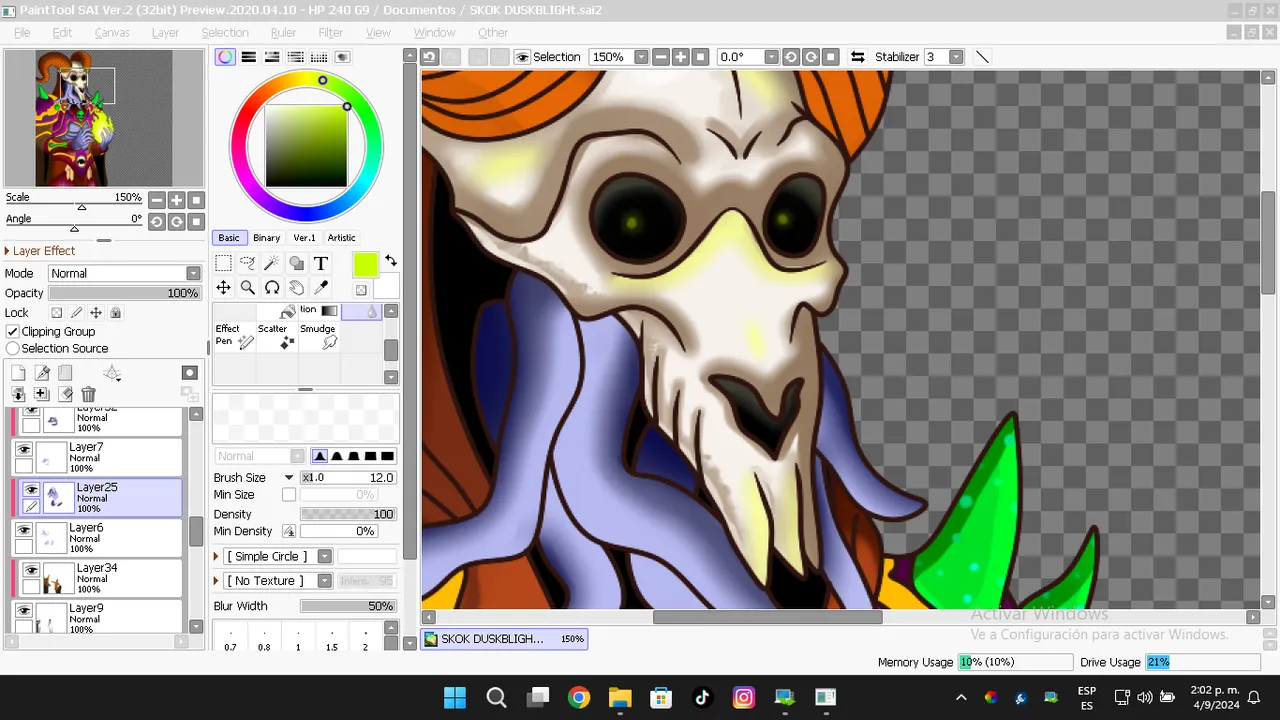Zoom in with navigator plus button
This screenshot has width=1280, height=720.
click(176, 200)
